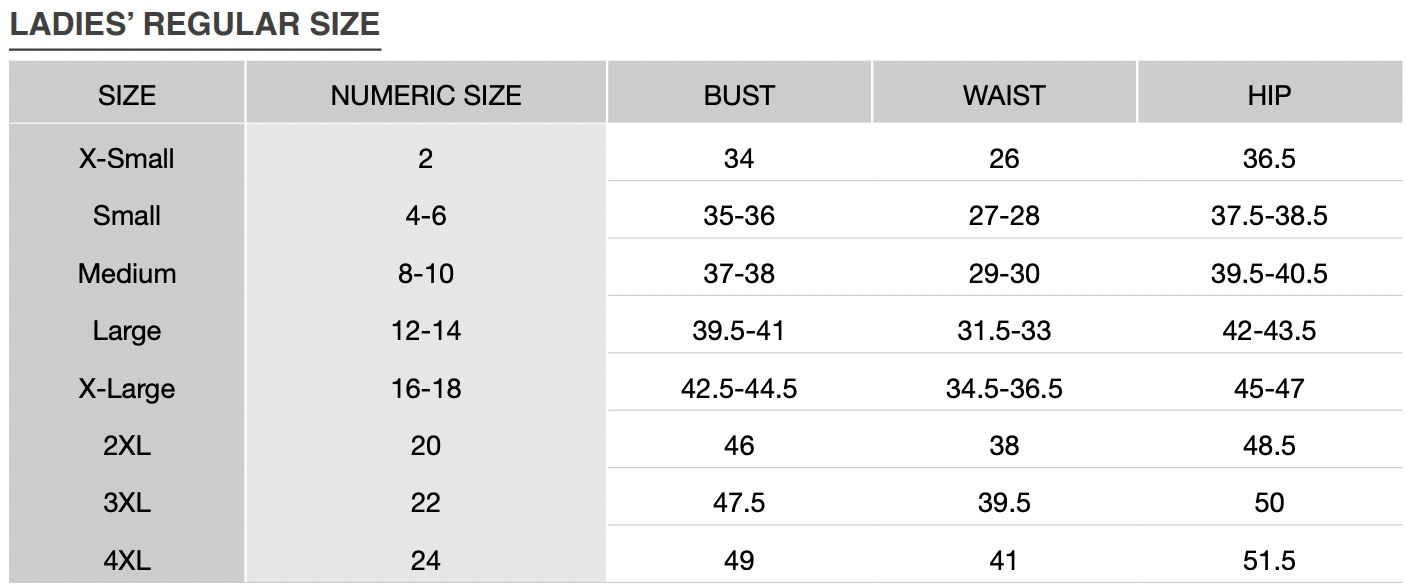The height and width of the screenshot is (586, 1406).
Task: Click numeric size 4-6 cell
Action: click(426, 215)
